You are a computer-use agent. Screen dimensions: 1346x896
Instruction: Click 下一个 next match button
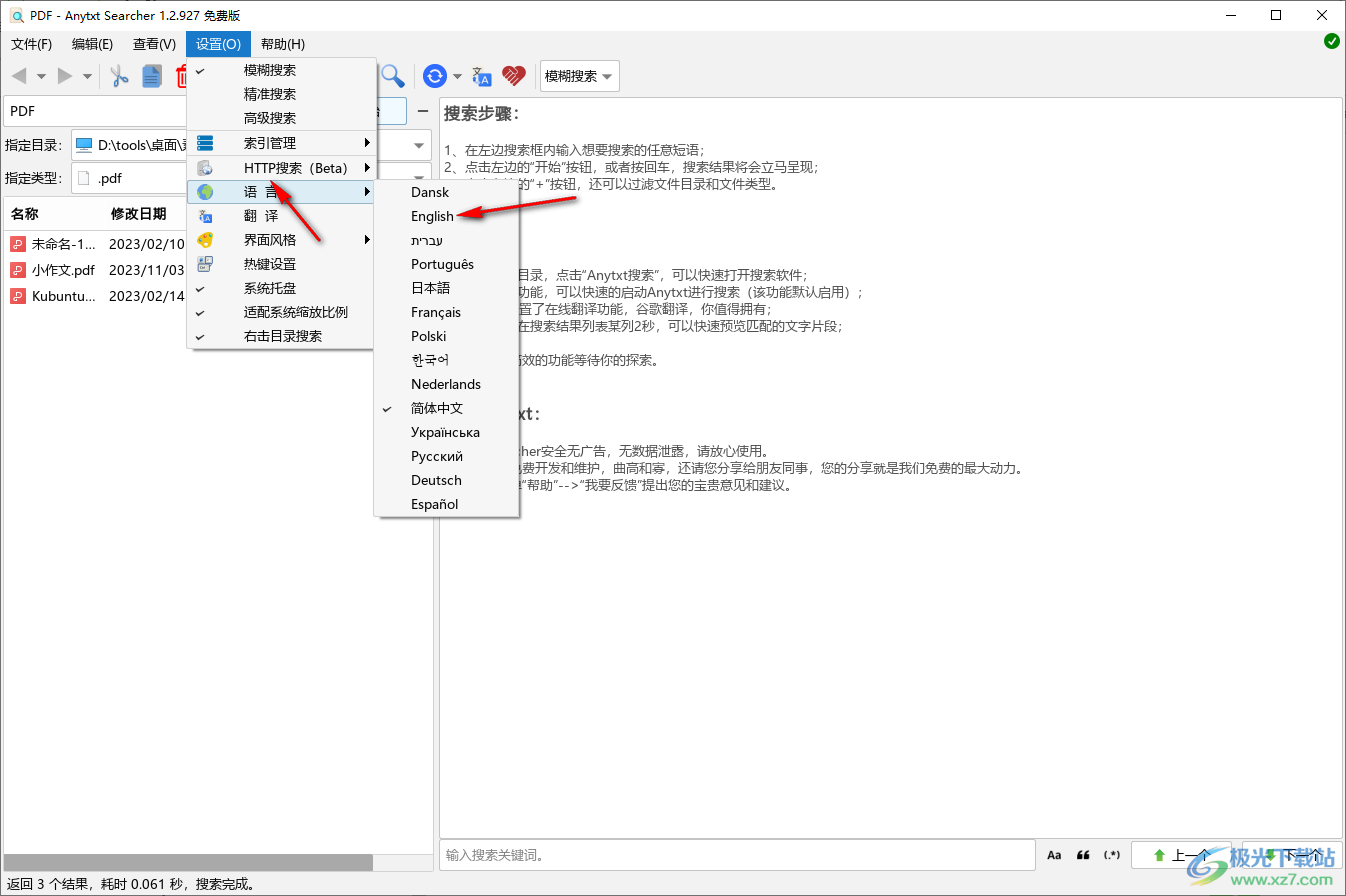point(1291,855)
